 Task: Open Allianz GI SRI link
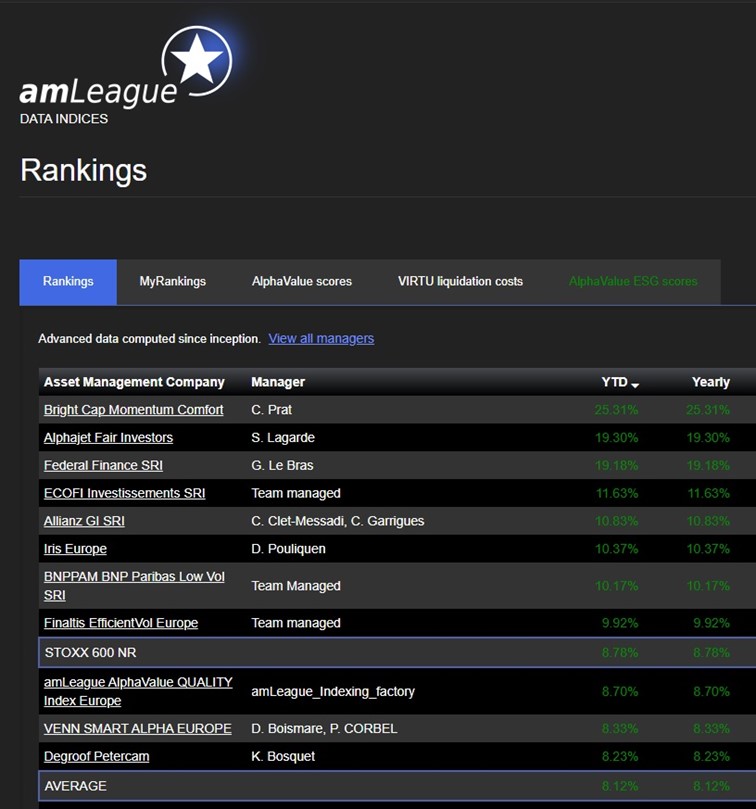point(84,521)
